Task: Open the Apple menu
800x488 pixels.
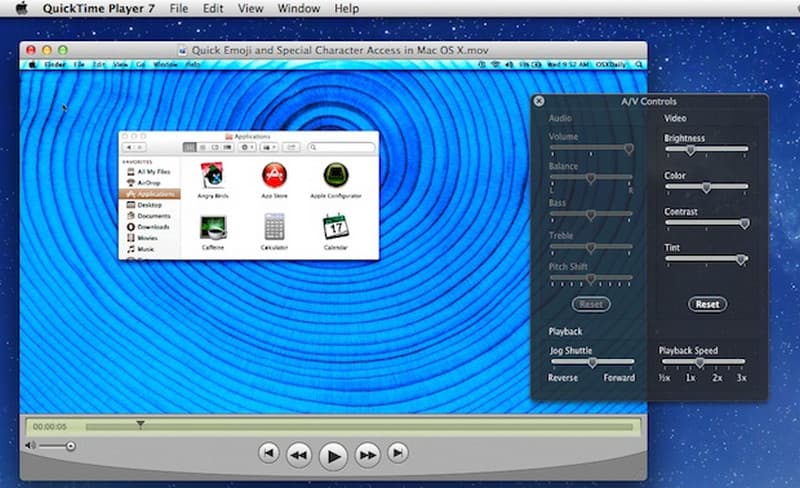Action: point(21,8)
